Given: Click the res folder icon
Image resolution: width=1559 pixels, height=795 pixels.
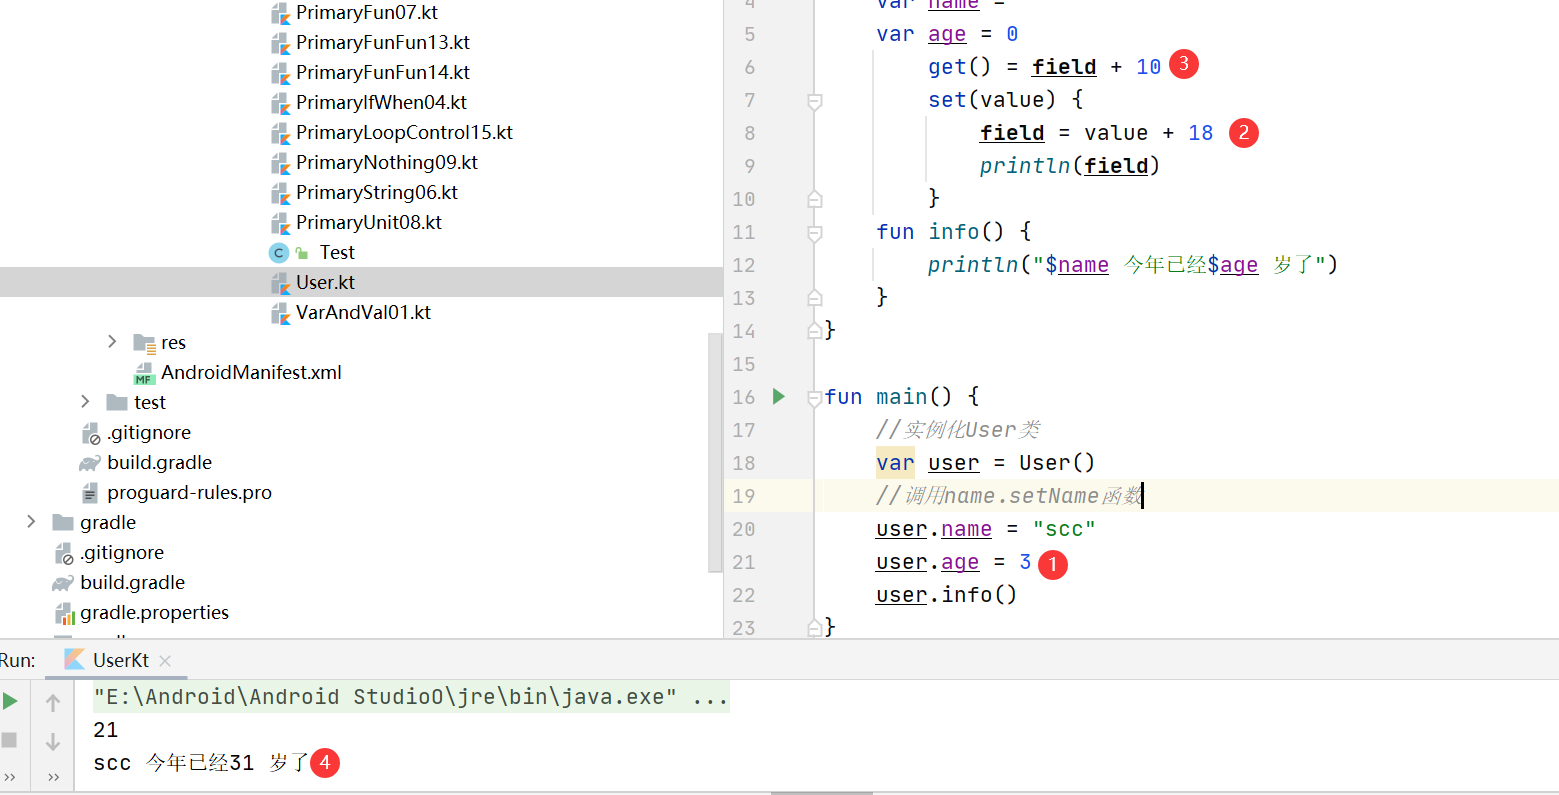Looking at the screenshot, I should tap(144, 343).
